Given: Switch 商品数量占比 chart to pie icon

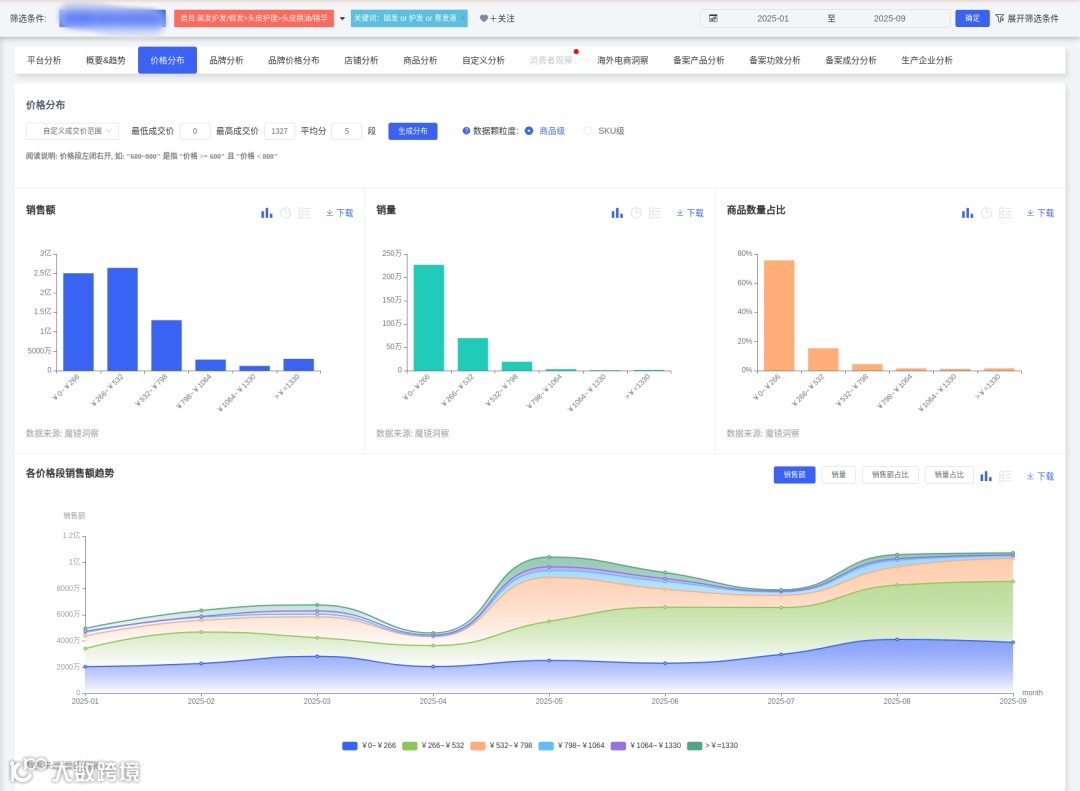Looking at the screenshot, I should (986, 213).
